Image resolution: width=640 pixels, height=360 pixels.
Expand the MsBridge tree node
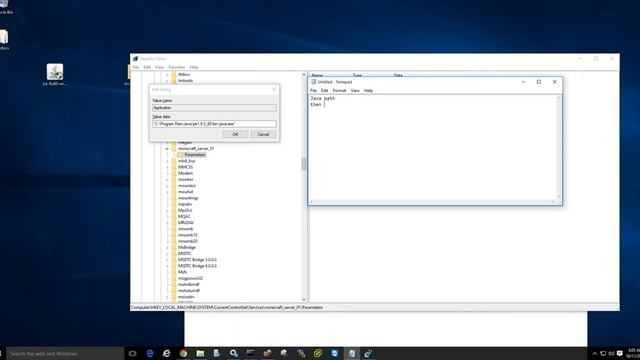click(167, 247)
